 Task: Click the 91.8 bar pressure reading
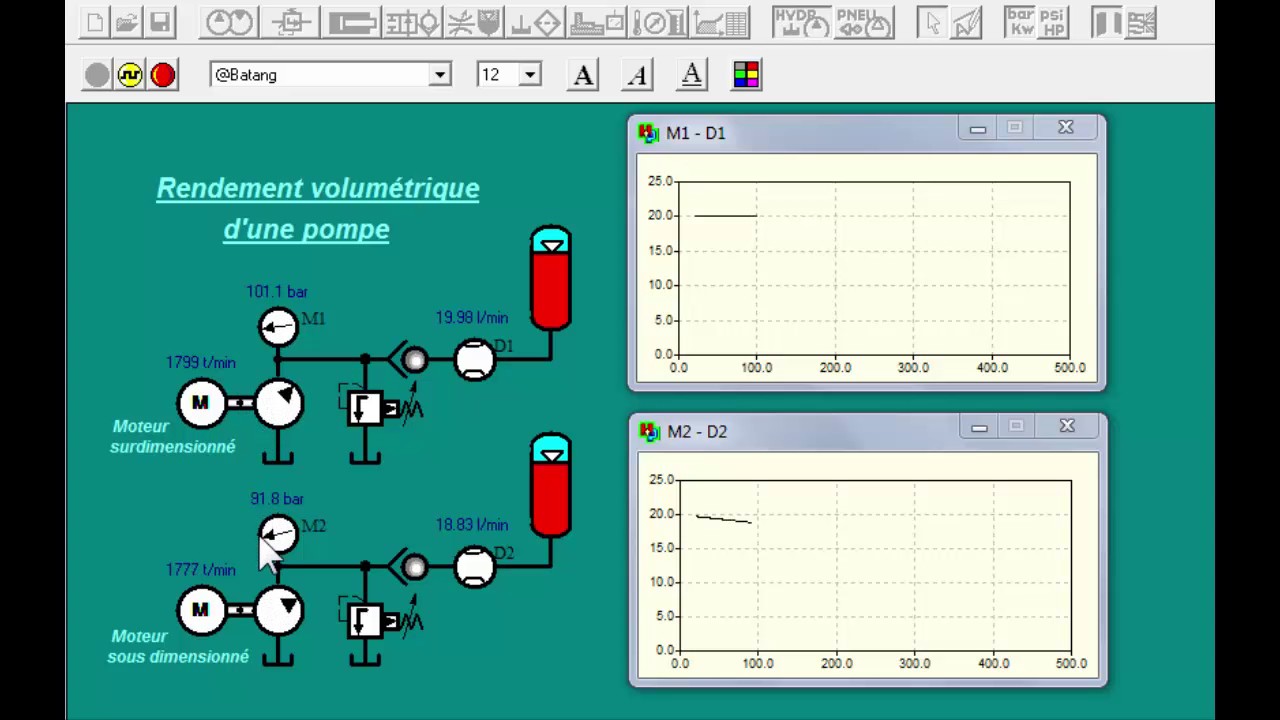pyautogui.click(x=277, y=499)
